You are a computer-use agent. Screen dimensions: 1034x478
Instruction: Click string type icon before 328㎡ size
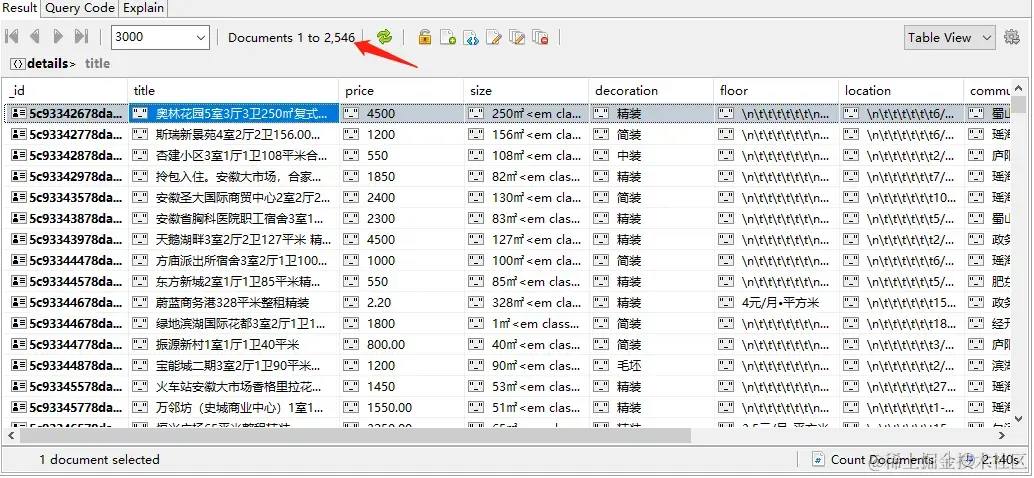[476, 303]
